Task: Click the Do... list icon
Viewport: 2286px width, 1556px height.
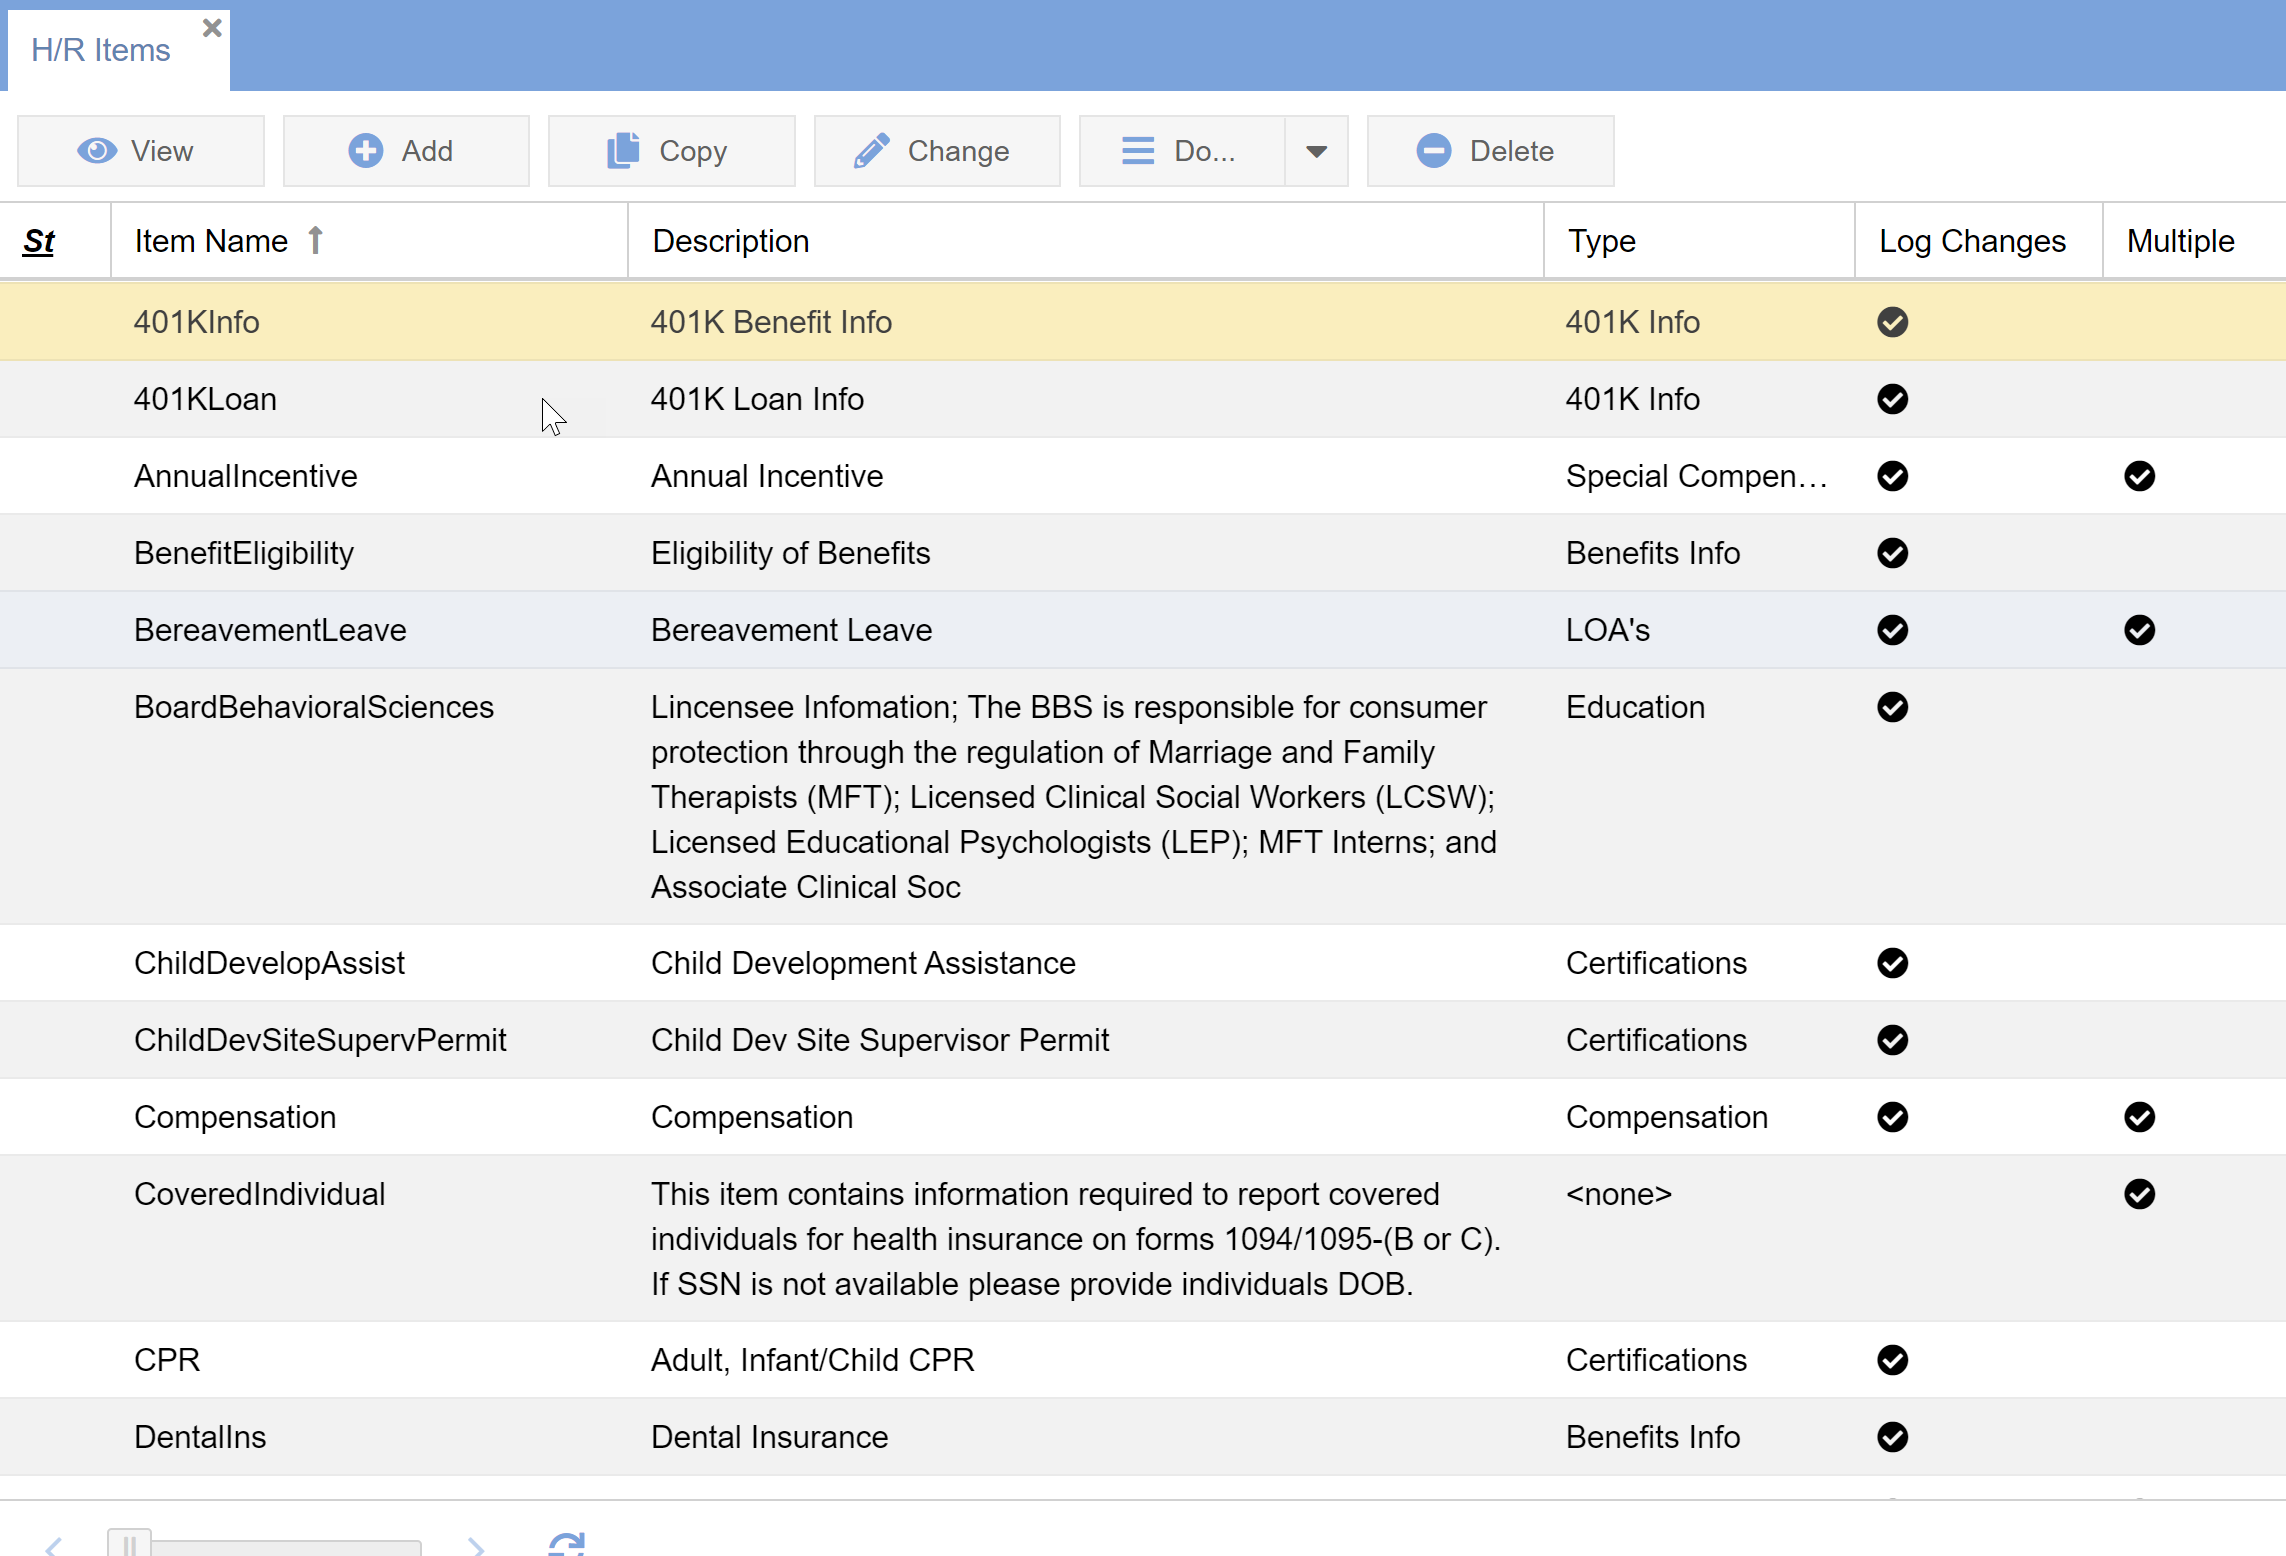Action: [x=1138, y=151]
